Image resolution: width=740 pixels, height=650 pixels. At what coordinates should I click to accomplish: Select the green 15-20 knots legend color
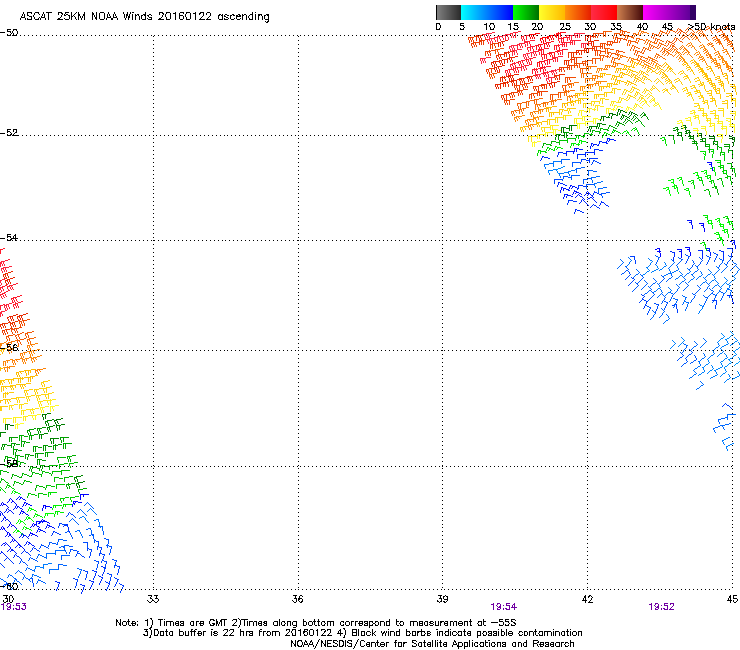[526, 12]
